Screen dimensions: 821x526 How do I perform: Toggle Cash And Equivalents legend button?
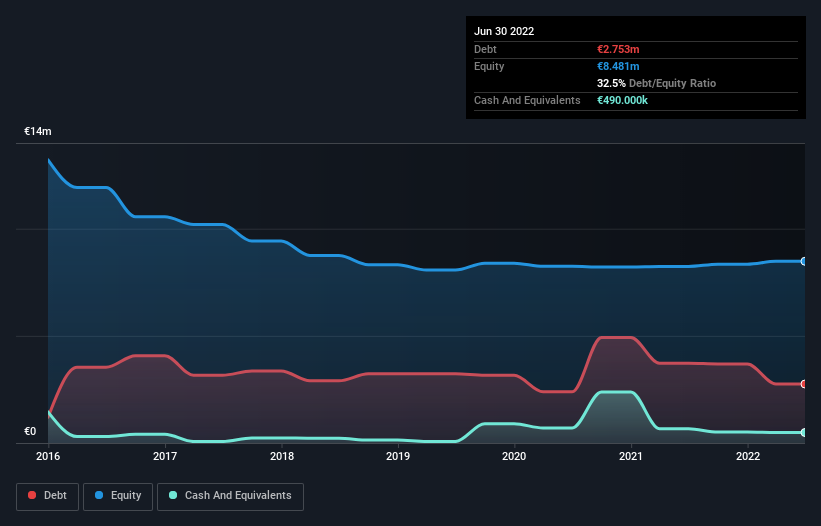(x=230, y=496)
